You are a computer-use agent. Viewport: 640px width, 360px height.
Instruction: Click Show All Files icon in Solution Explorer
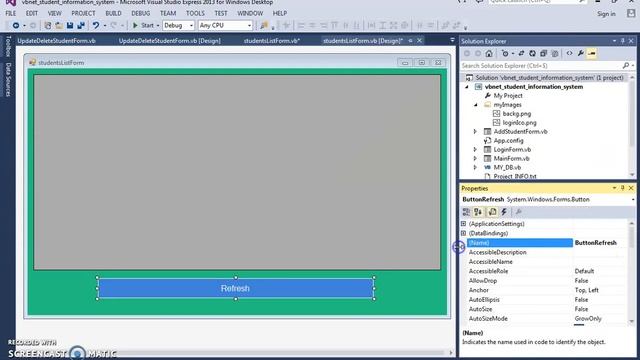point(555,53)
